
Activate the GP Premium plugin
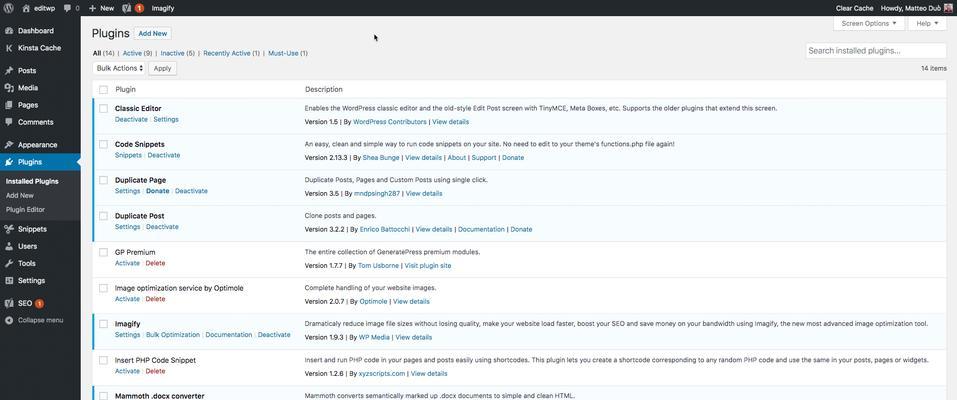(127, 263)
